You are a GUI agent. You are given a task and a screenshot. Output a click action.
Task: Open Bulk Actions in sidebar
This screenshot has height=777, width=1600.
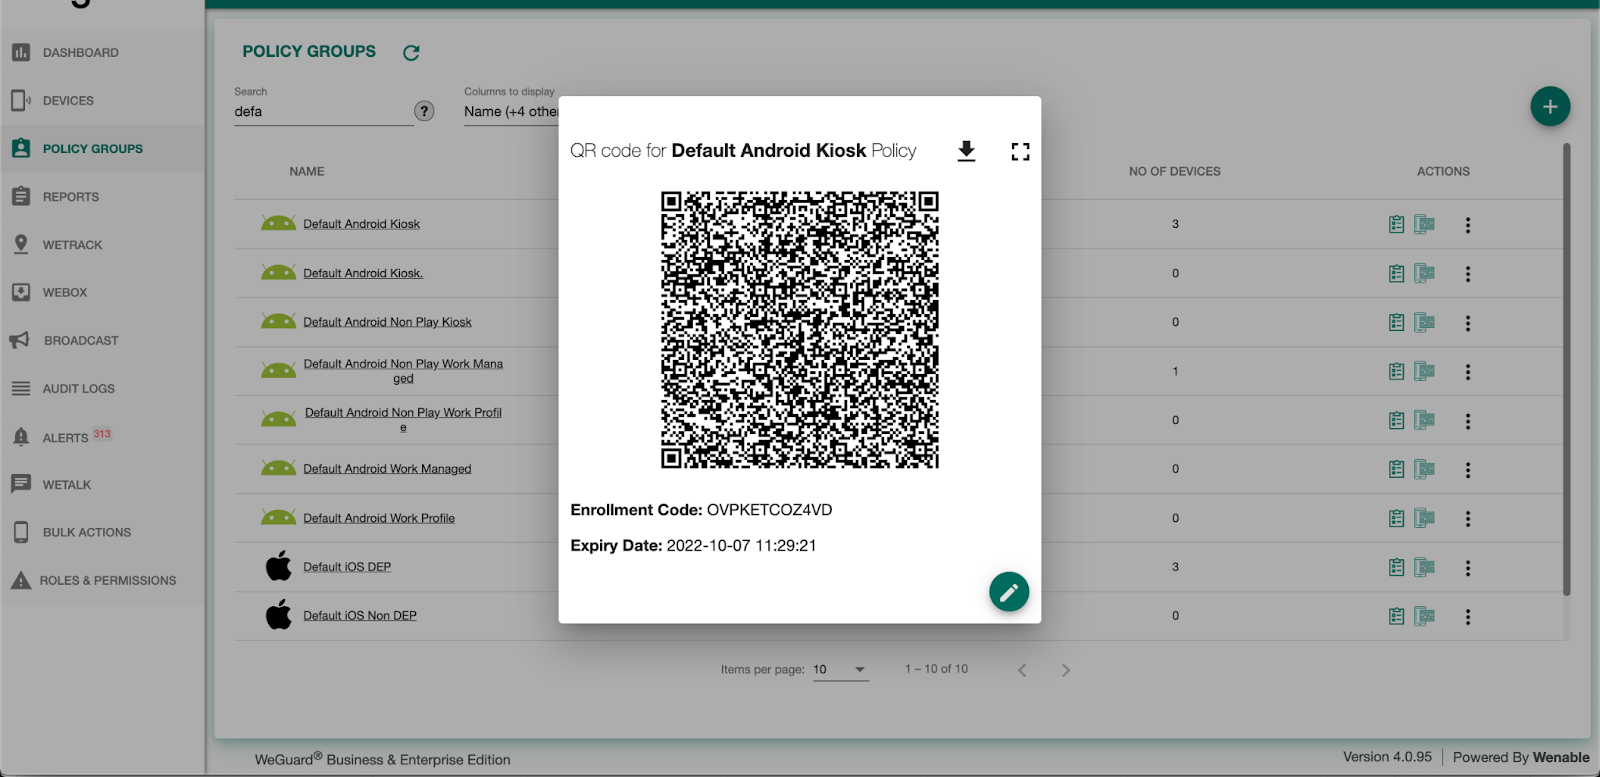(x=102, y=532)
